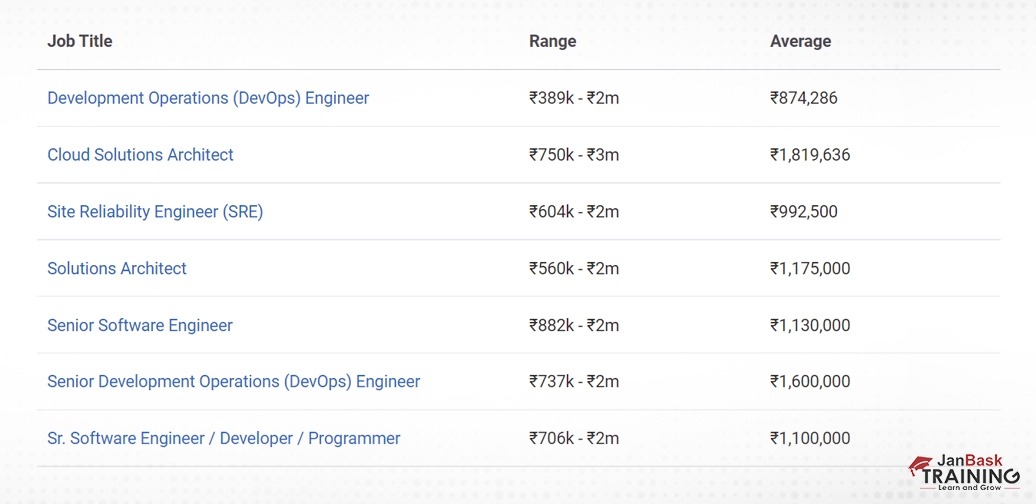1036x504 pixels.
Task: Click the ₹389k - ₹2m range cell
Action: tap(574, 98)
